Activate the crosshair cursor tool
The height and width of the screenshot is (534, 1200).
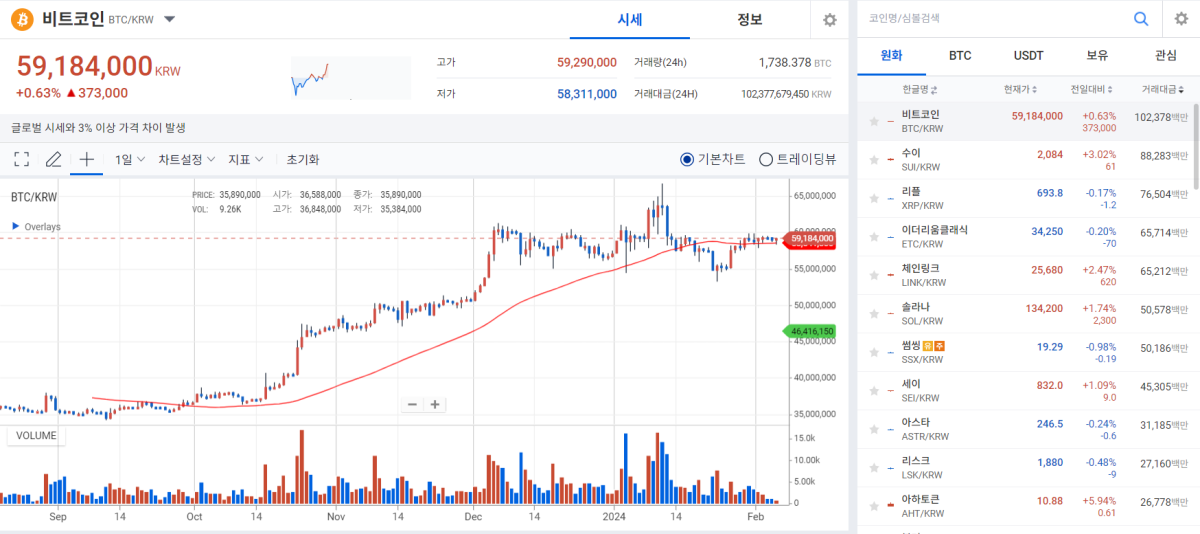tap(87, 159)
